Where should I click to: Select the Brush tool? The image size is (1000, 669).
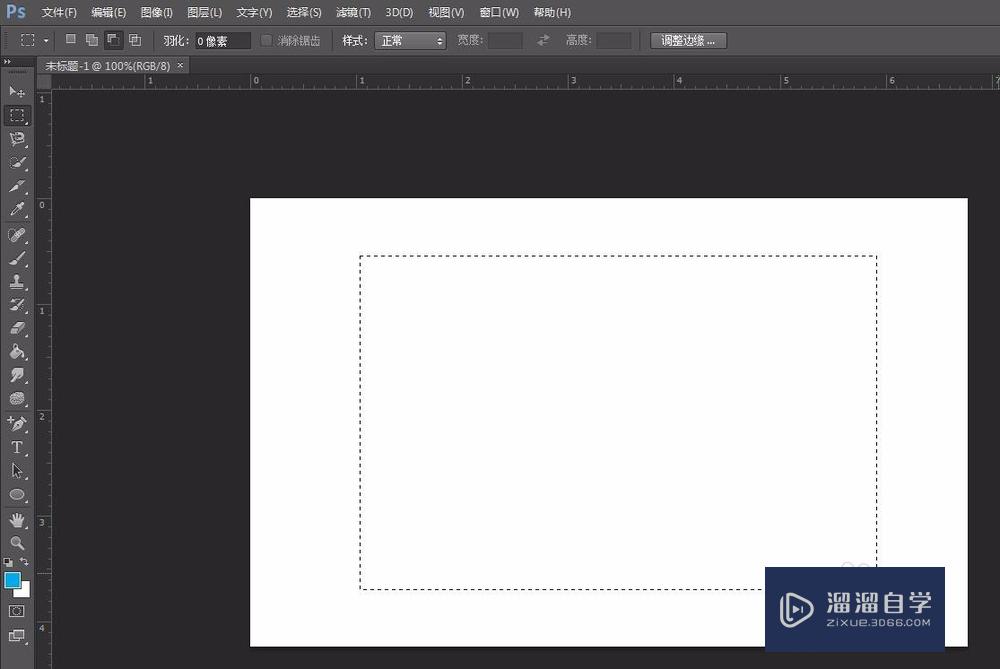tap(17, 258)
